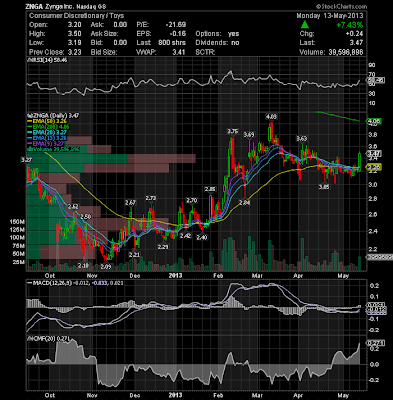Click the date Monday 13-May-2013

coord(330,16)
